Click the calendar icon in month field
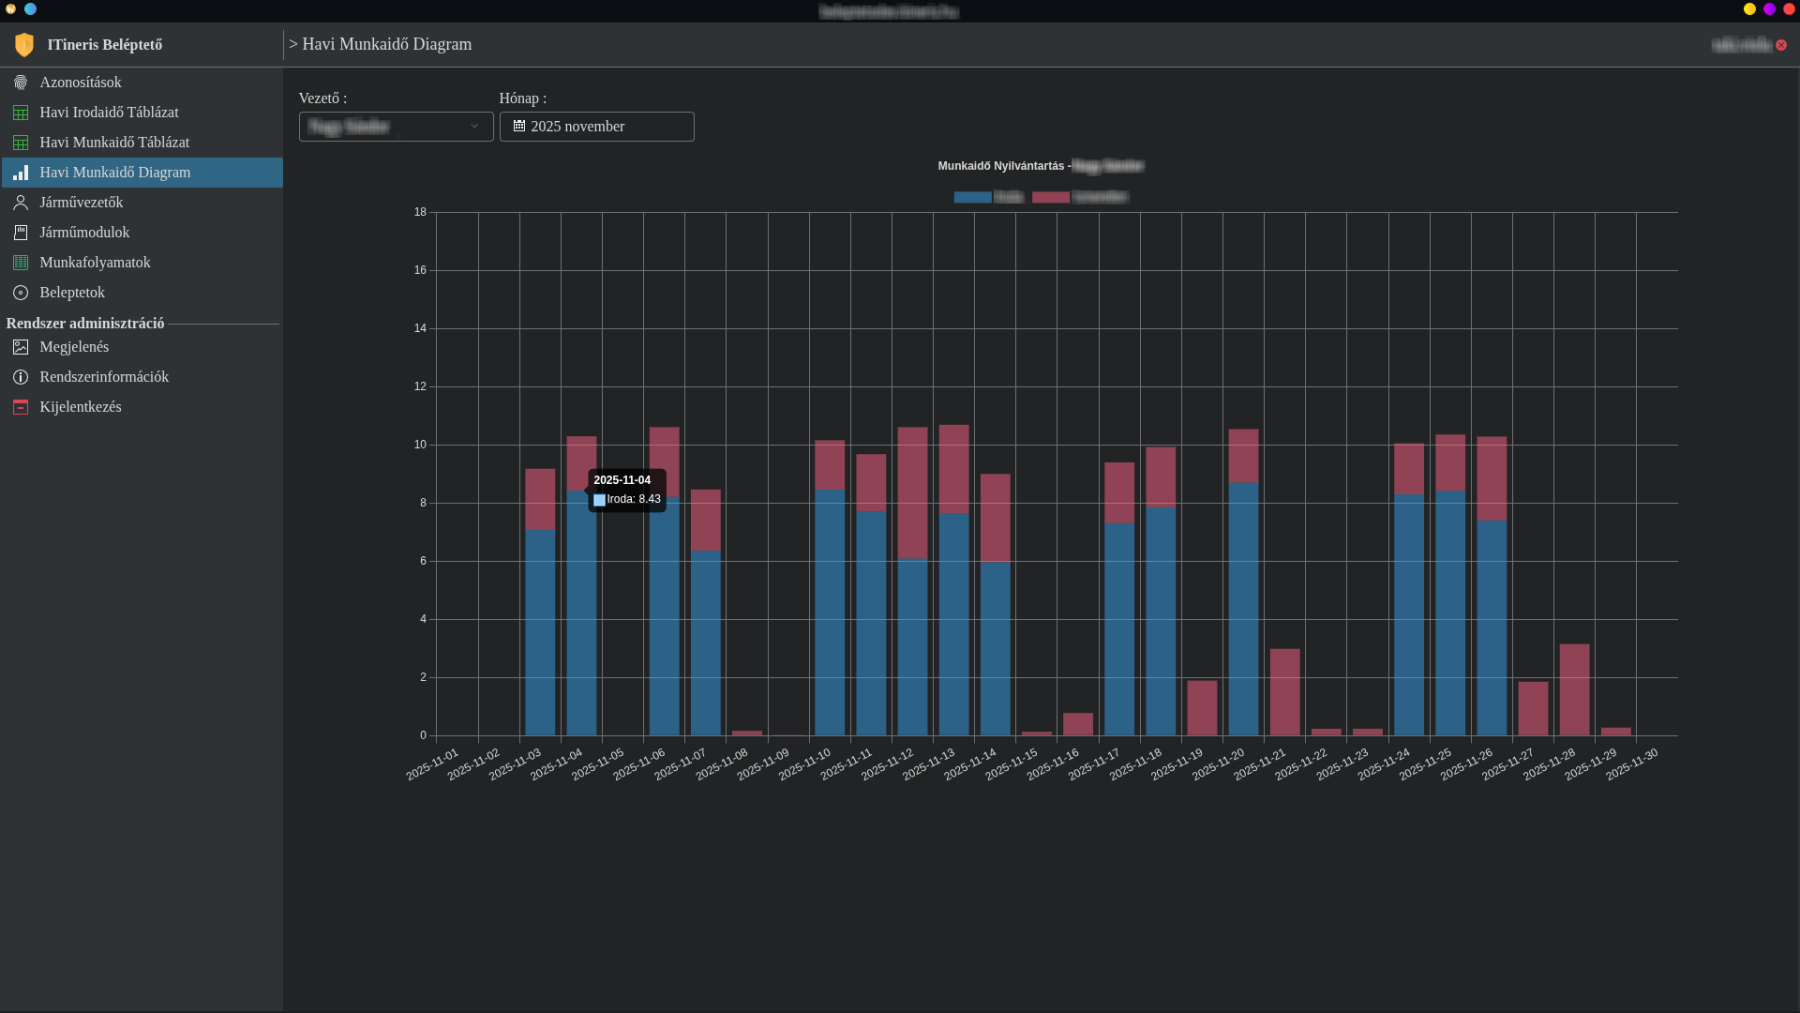 (519, 126)
